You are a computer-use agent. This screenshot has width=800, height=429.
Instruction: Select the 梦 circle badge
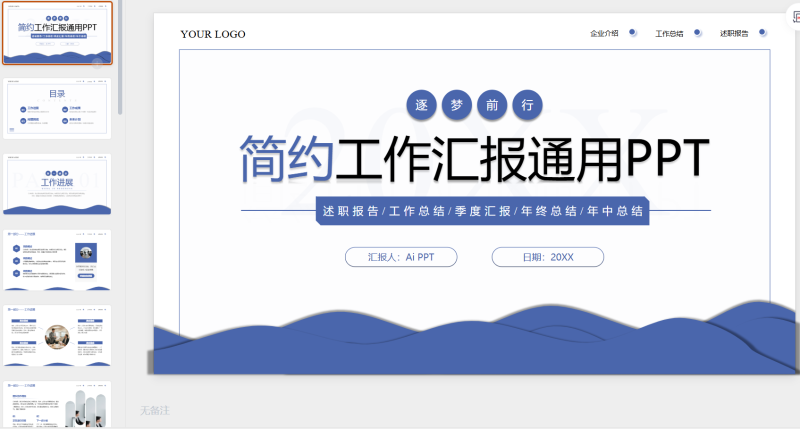(x=457, y=105)
